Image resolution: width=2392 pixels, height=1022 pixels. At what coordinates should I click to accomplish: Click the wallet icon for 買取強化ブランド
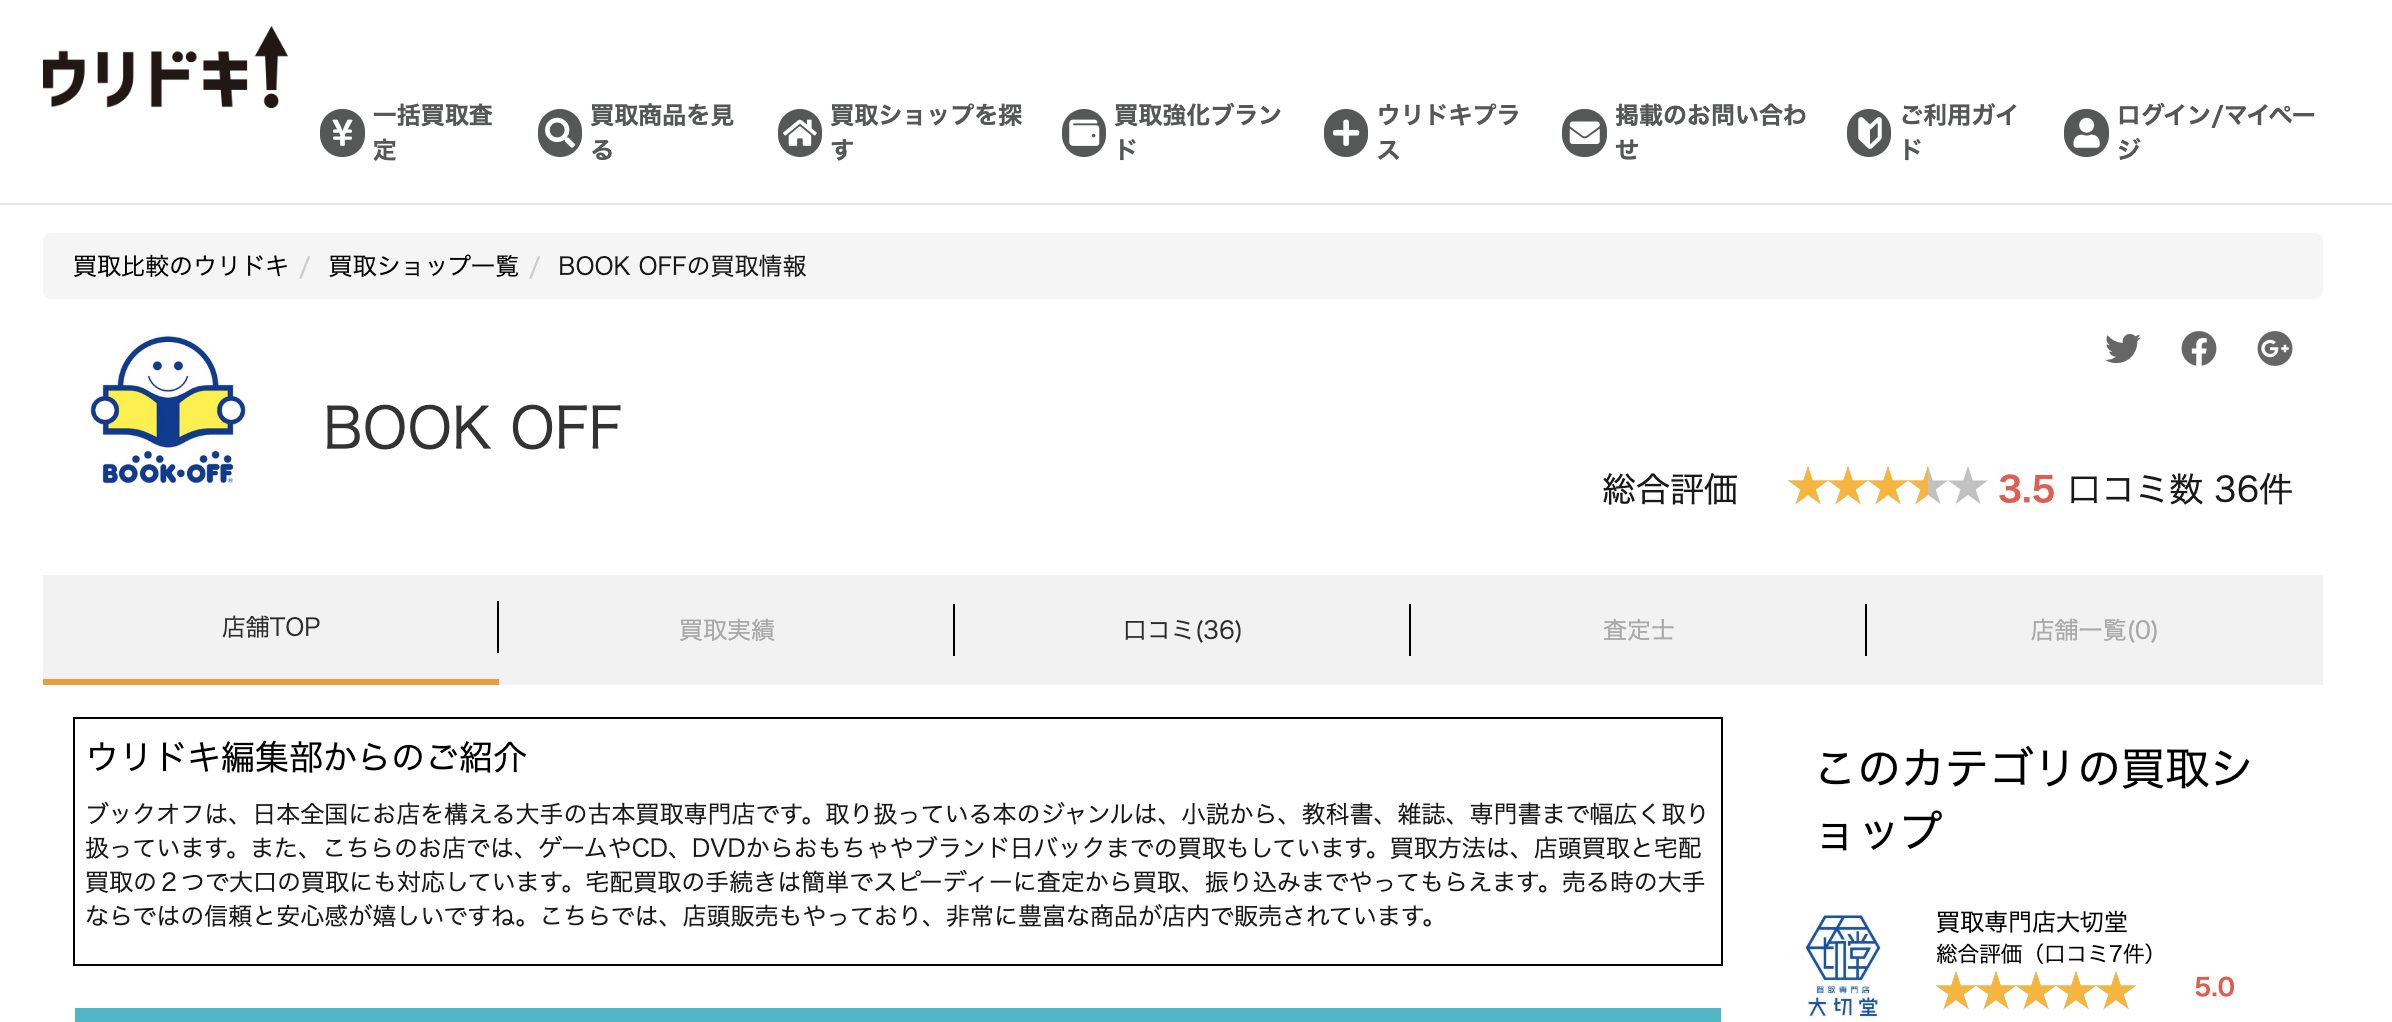1083,133
